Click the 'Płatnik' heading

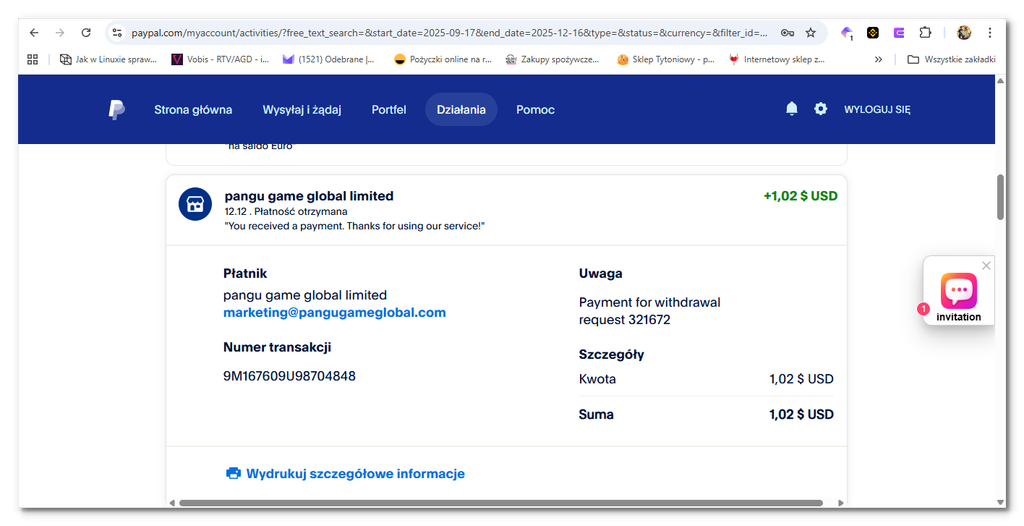(x=245, y=273)
